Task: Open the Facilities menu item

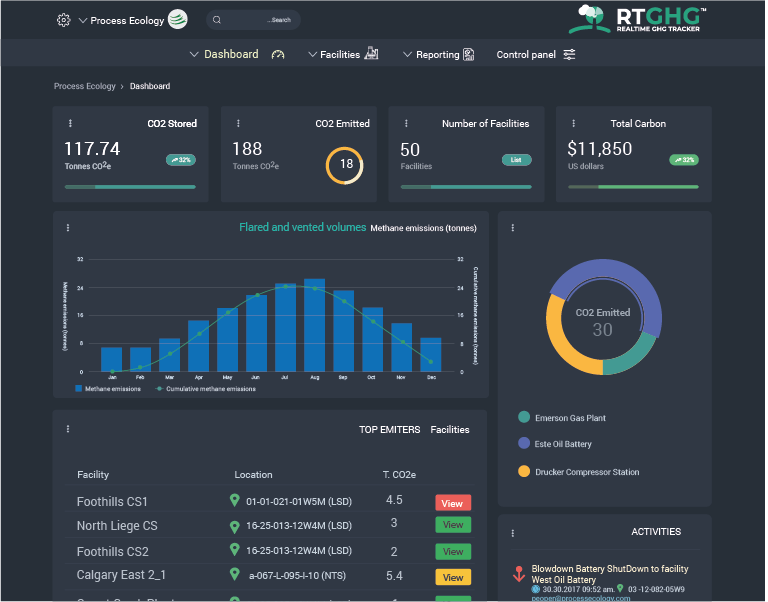Action: 340,54
